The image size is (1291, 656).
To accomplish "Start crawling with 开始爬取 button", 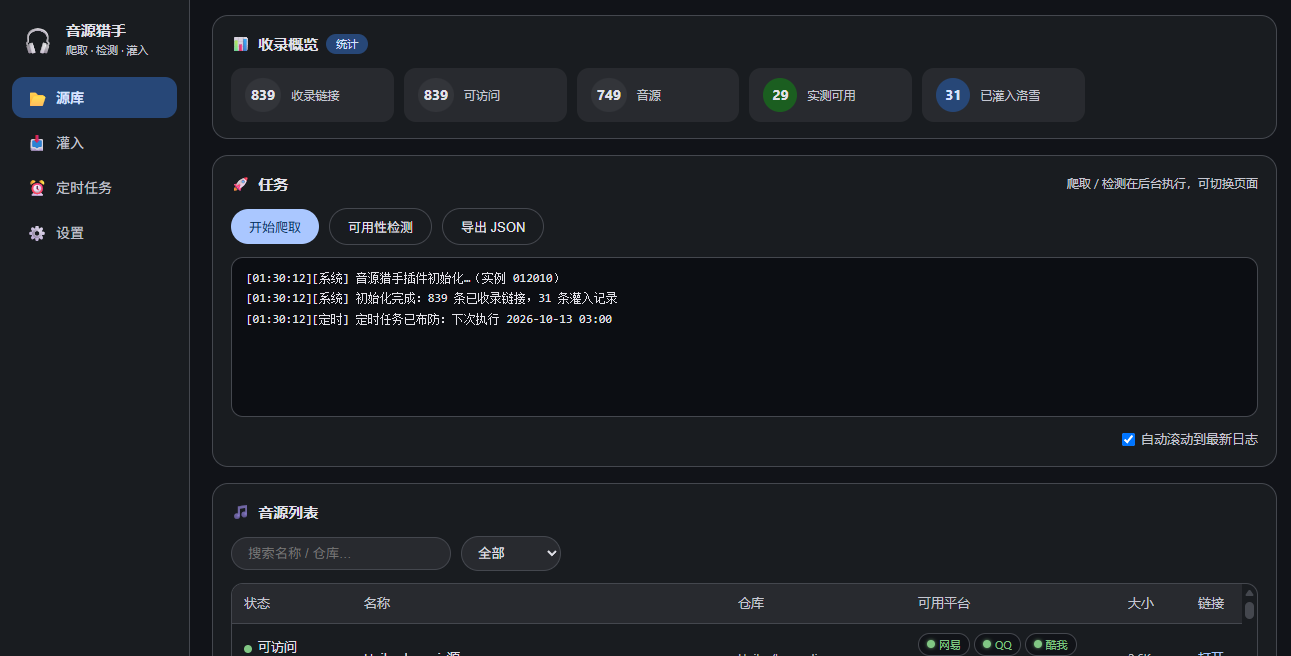I will point(275,227).
